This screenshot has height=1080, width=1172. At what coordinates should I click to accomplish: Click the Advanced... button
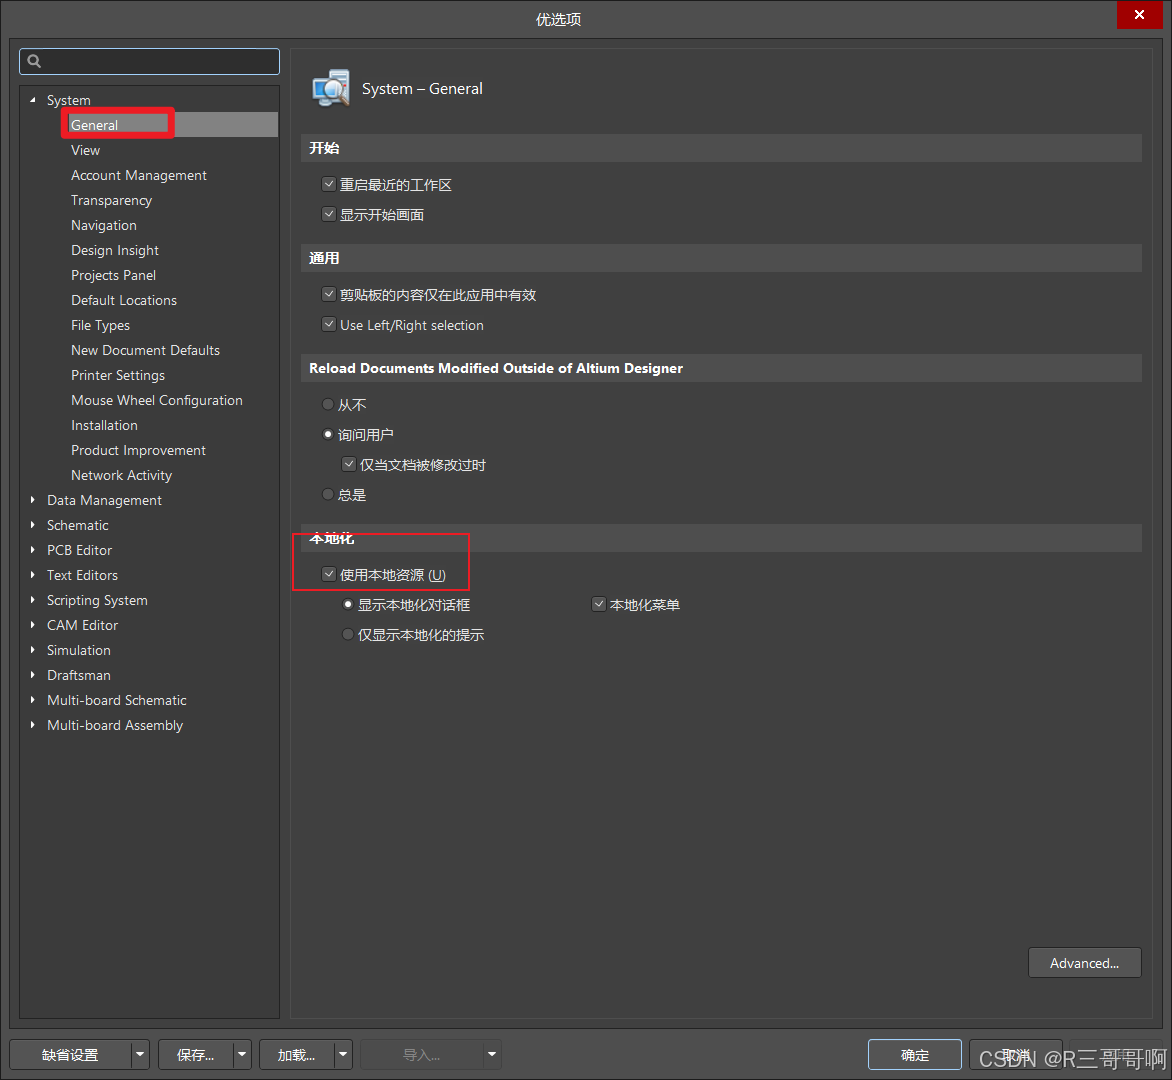tap(1084, 963)
